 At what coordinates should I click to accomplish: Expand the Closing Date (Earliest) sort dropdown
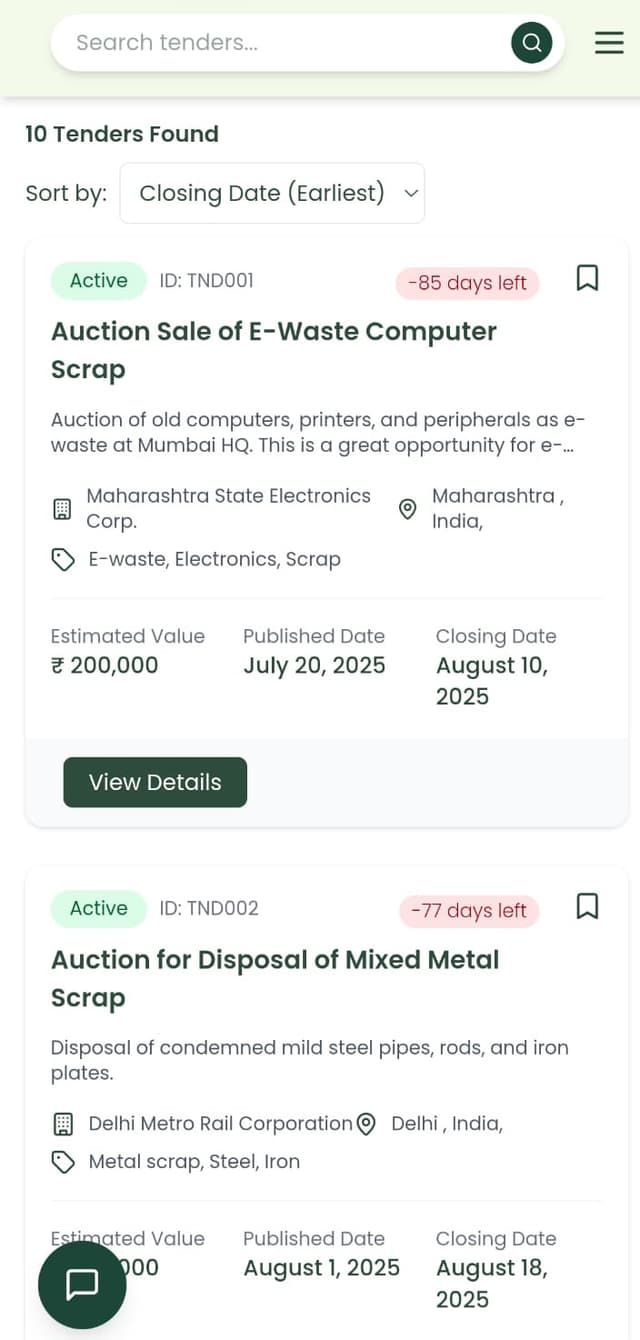[x=271, y=193]
